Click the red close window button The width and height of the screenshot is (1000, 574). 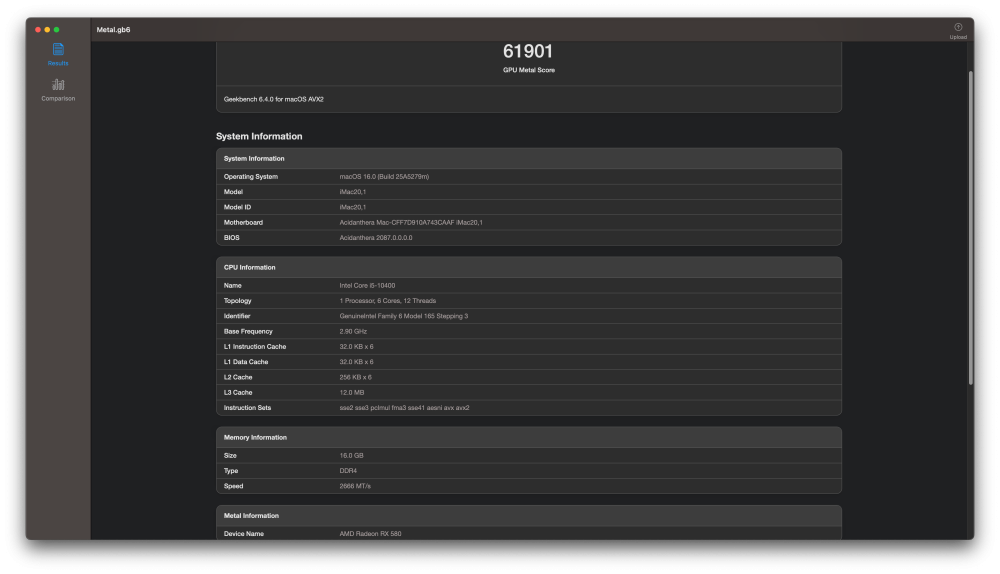[38, 30]
